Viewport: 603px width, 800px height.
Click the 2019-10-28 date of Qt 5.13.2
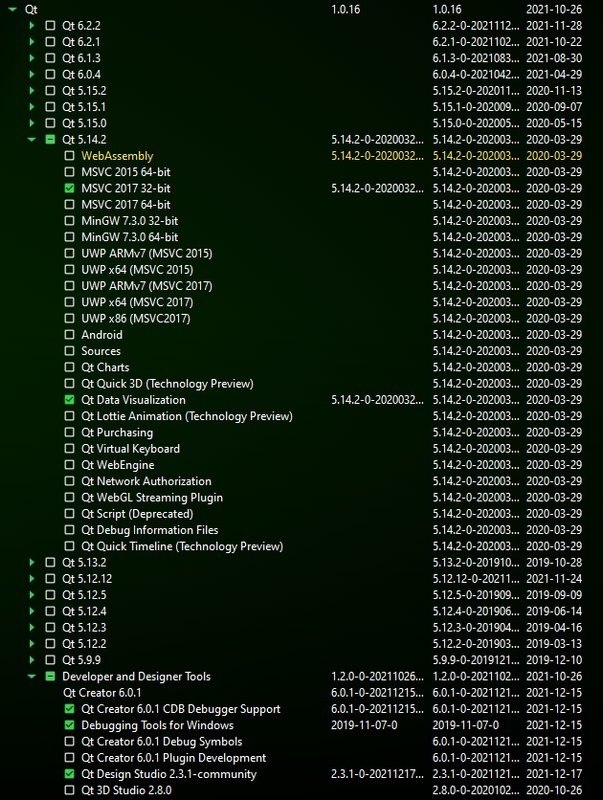point(554,562)
